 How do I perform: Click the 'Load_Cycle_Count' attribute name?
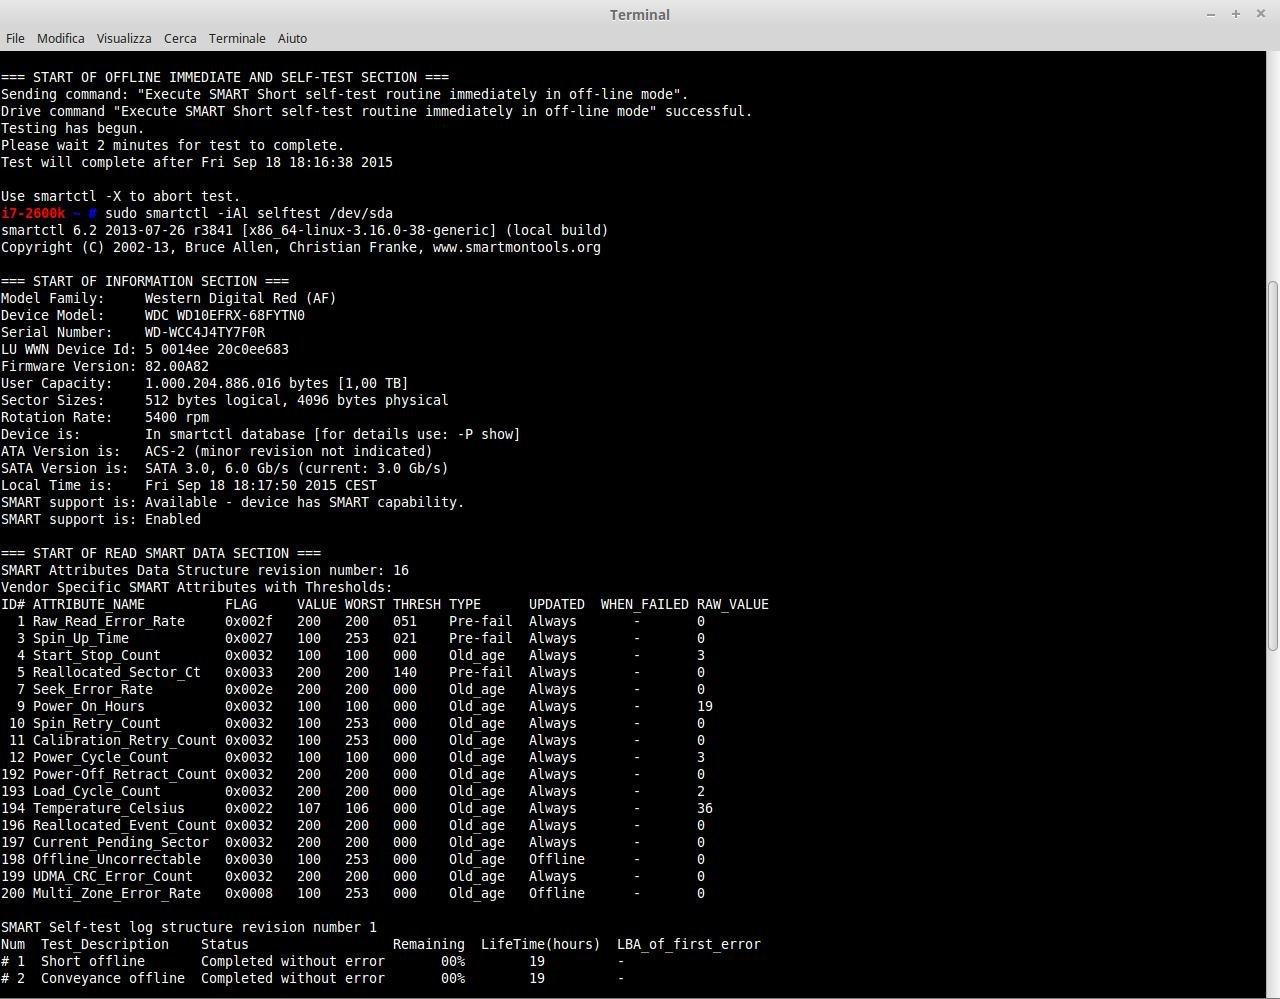97,791
